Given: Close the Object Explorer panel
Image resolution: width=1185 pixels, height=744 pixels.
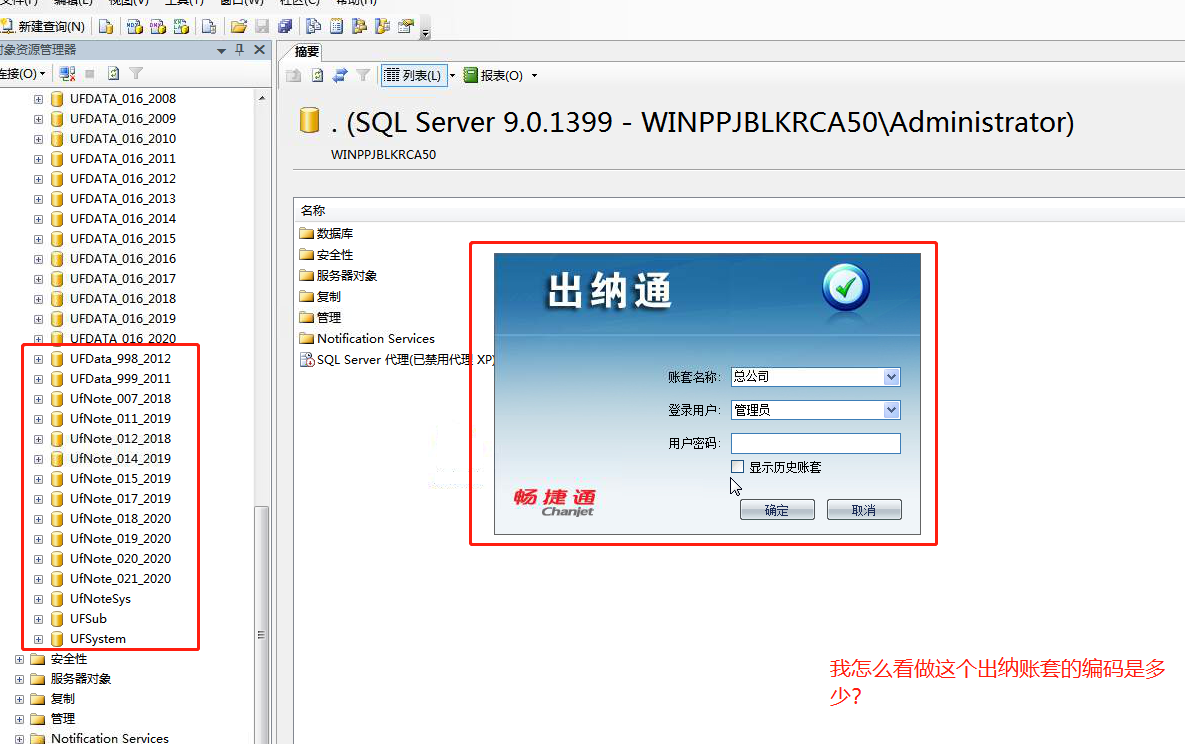Looking at the screenshot, I should click(259, 50).
